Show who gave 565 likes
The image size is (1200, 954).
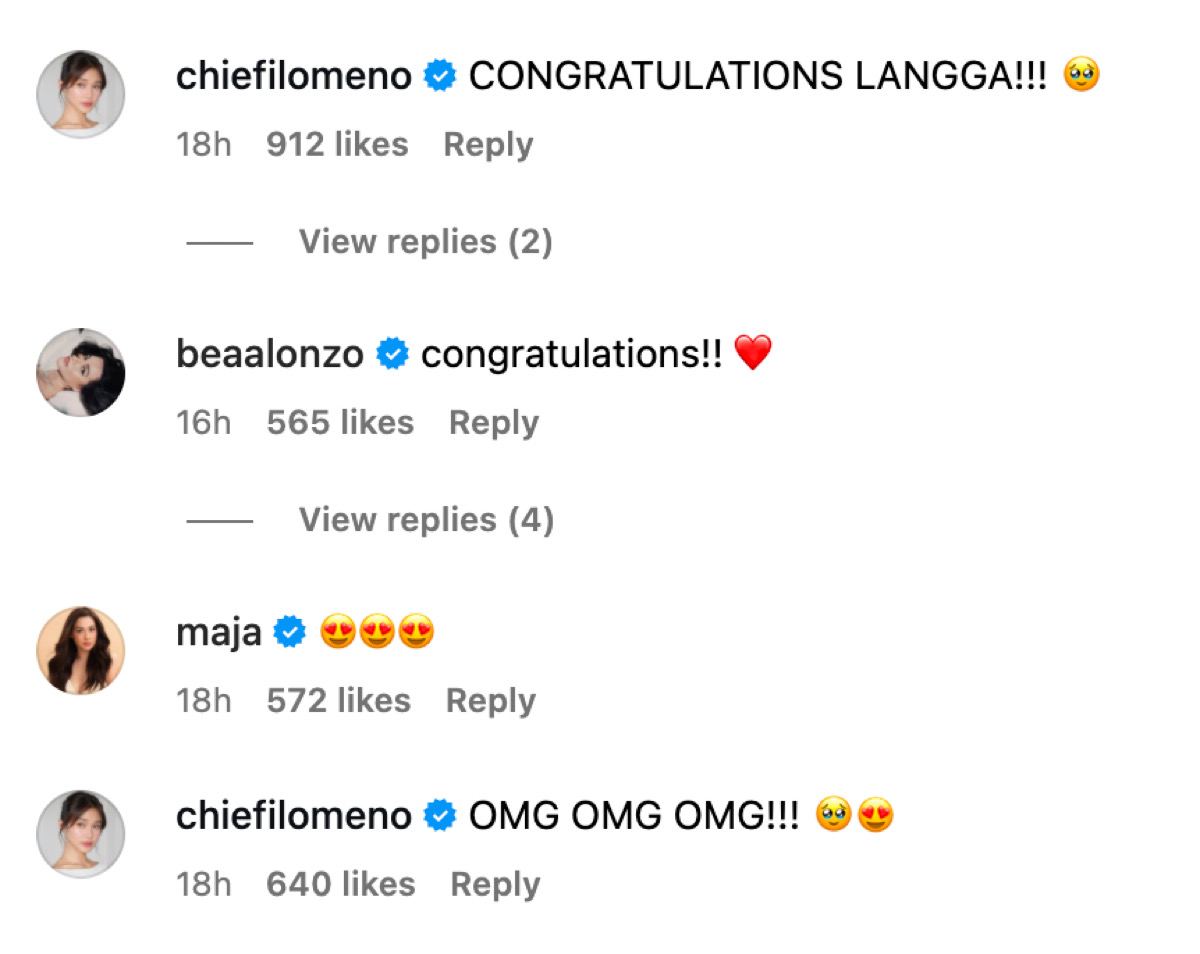pos(340,423)
